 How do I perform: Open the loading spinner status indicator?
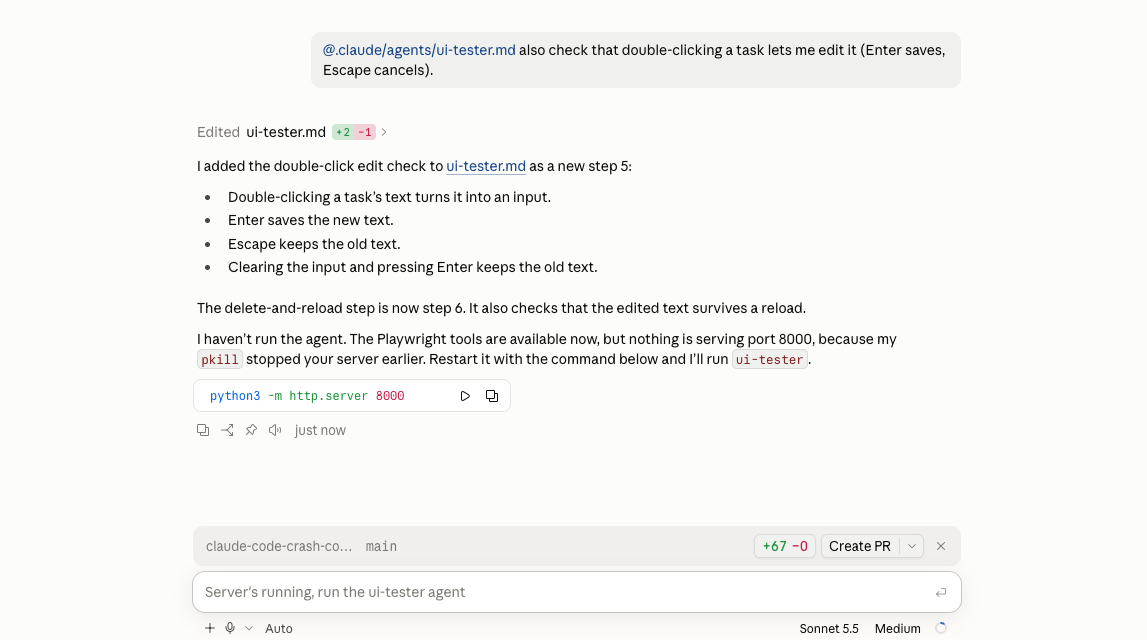(941, 628)
